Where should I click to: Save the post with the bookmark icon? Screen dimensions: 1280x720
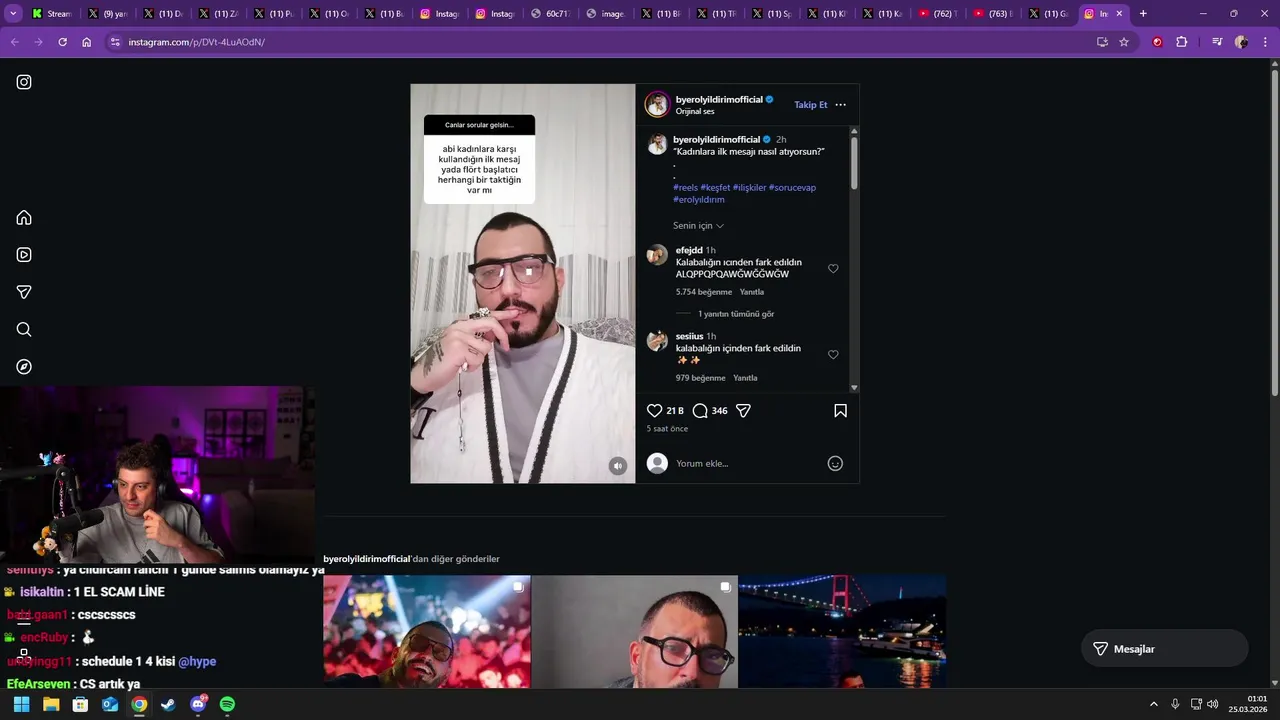(x=840, y=411)
